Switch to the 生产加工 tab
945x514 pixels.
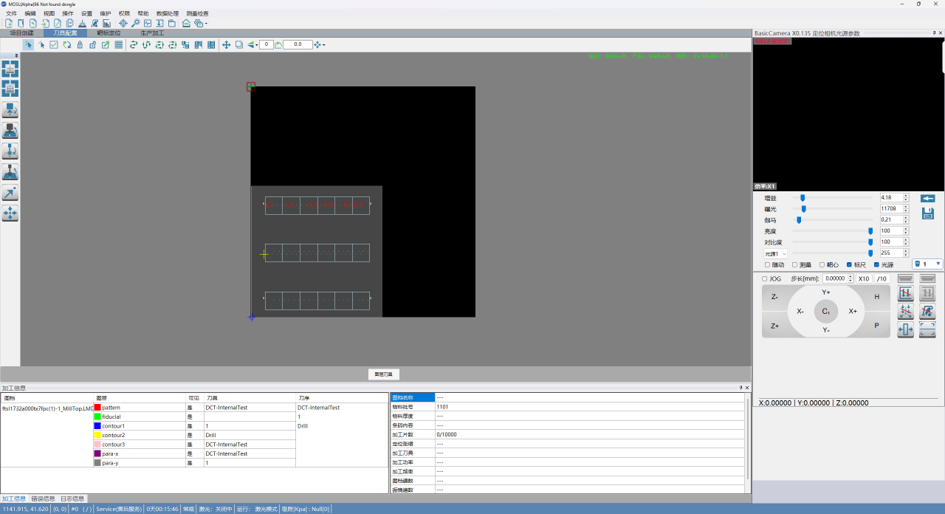(152, 33)
